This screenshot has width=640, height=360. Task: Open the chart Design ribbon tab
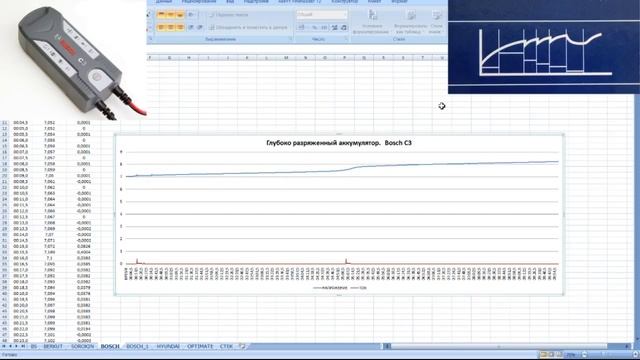coord(344,2)
